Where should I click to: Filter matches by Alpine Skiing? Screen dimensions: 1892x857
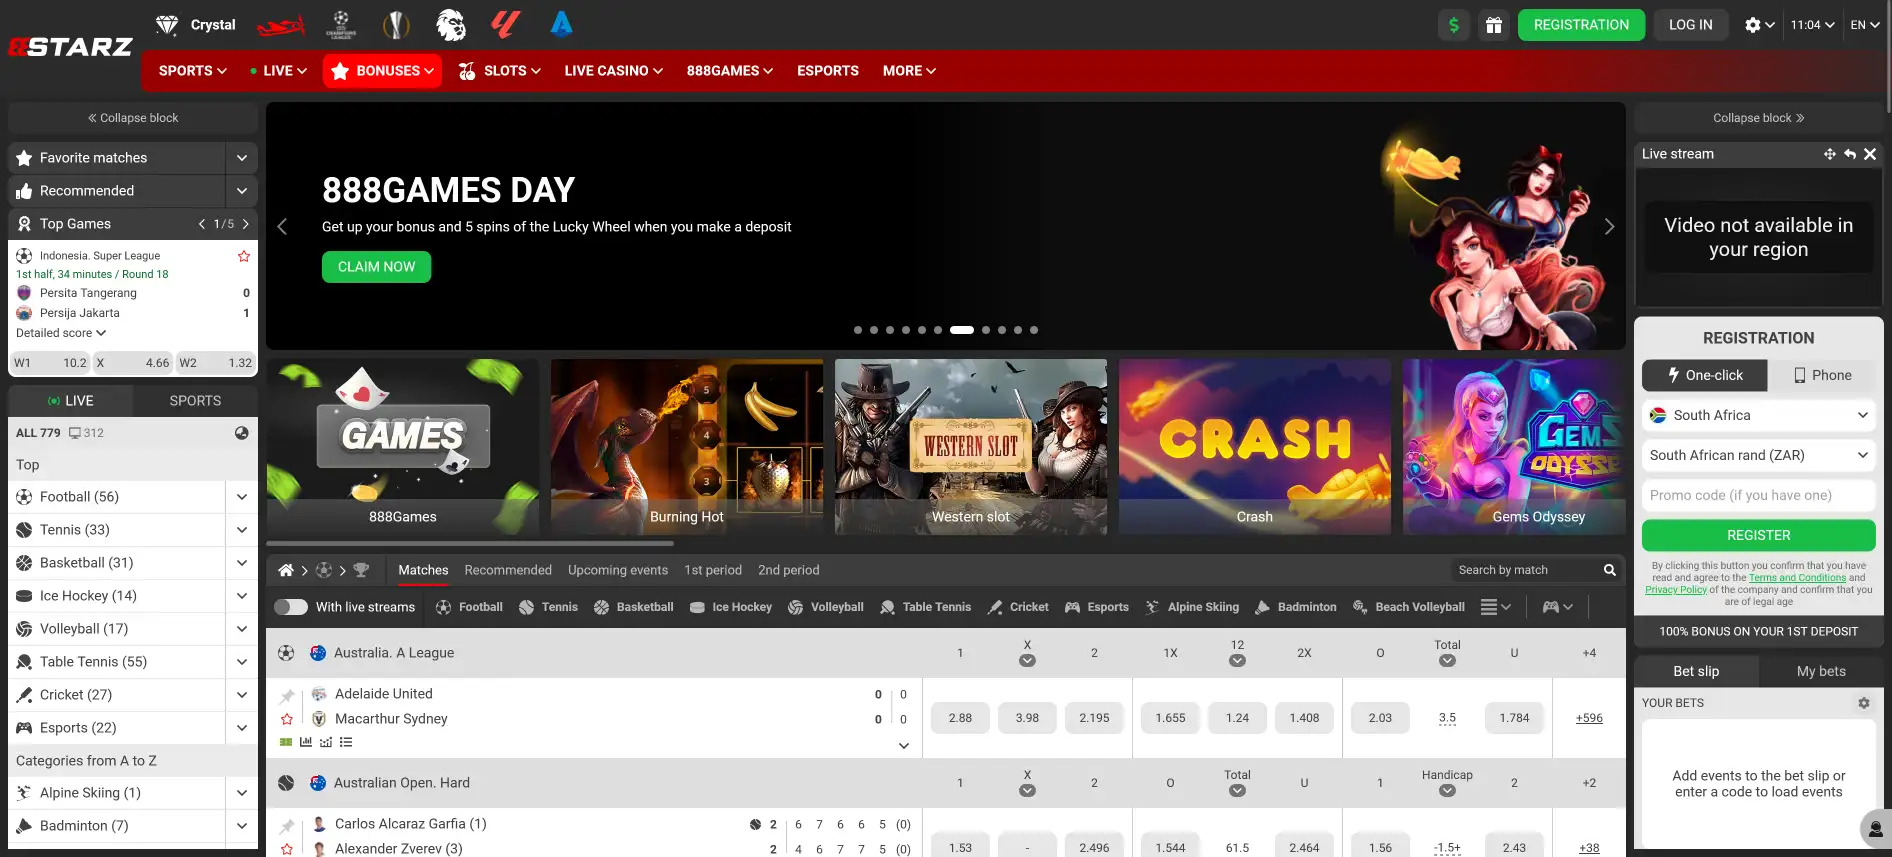pos(1192,607)
